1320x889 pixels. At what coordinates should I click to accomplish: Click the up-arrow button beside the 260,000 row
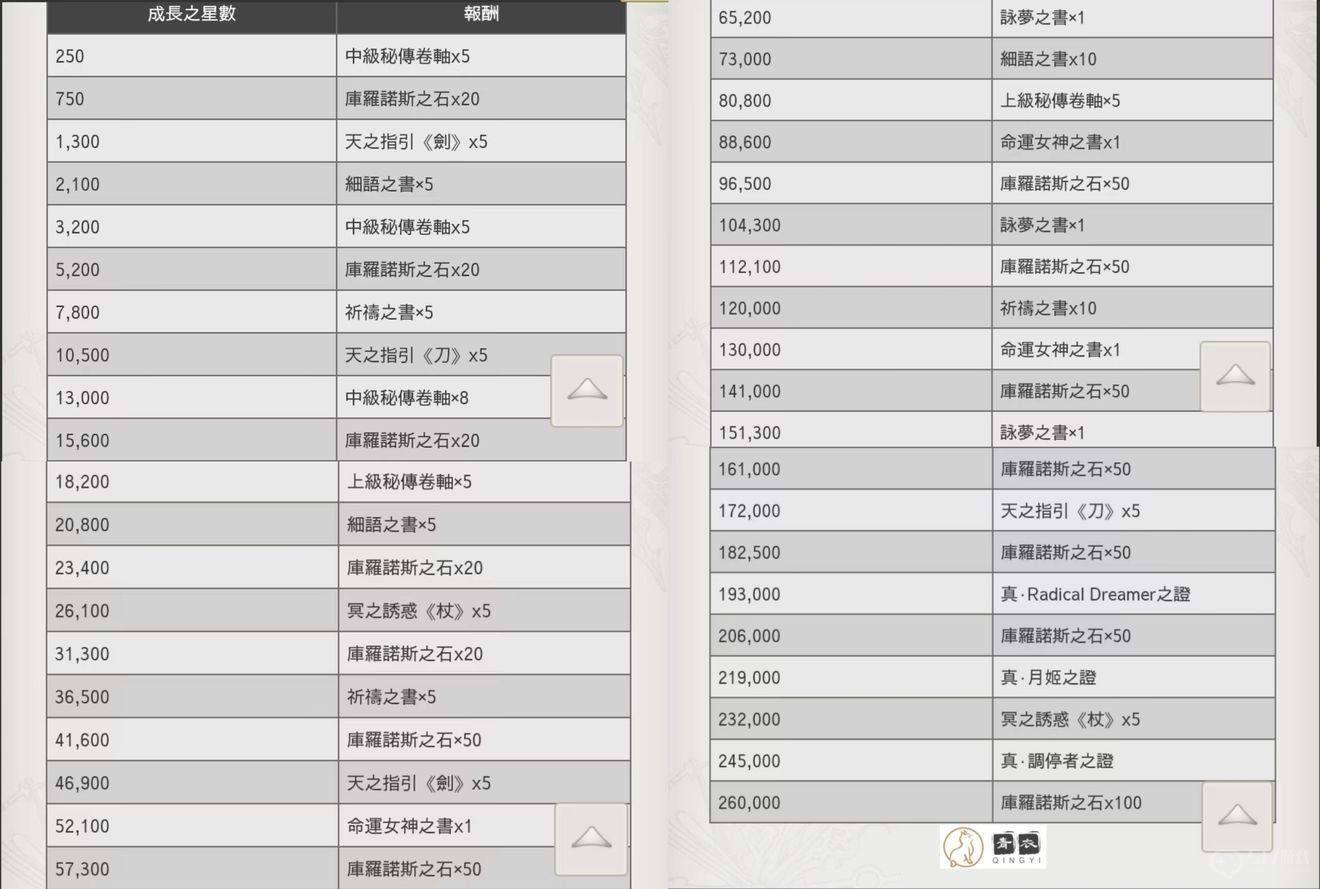coord(1237,816)
